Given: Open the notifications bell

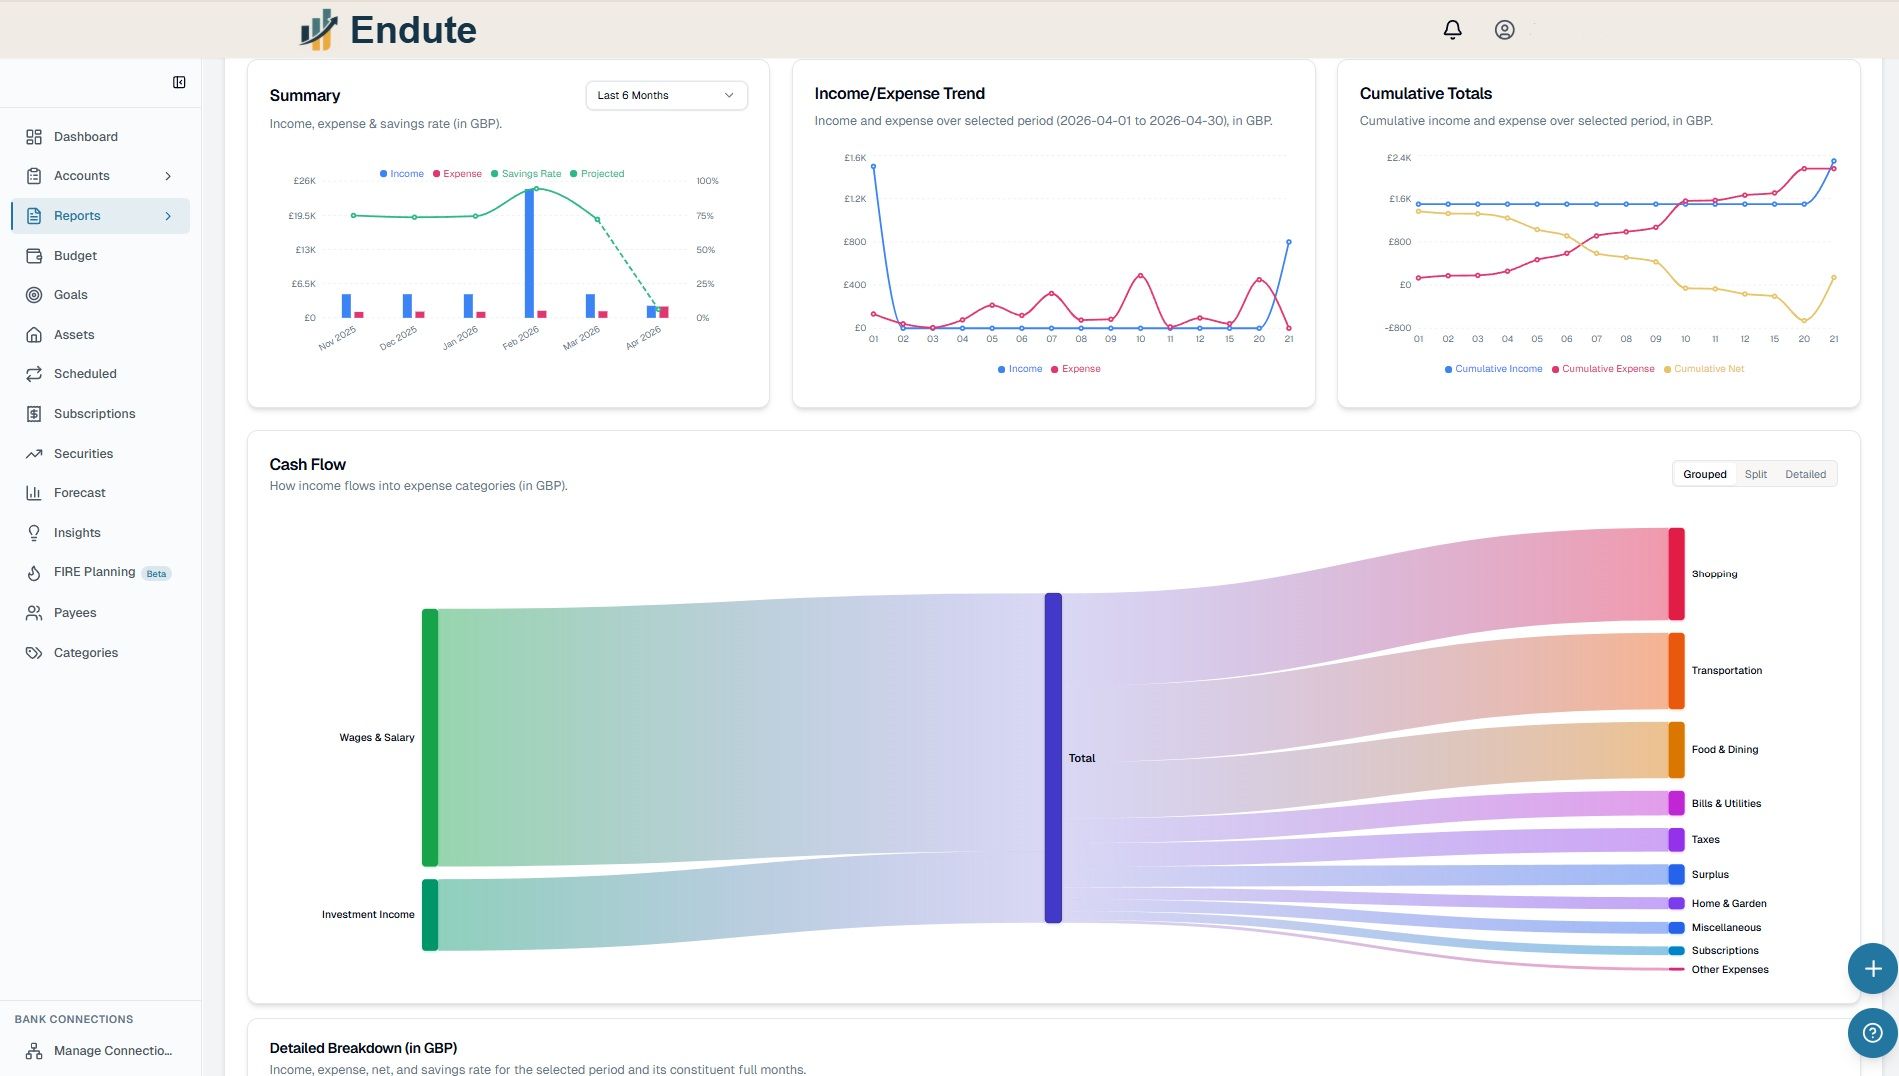Looking at the screenshot, I should pyautogui.click(x=1452, y=30).
